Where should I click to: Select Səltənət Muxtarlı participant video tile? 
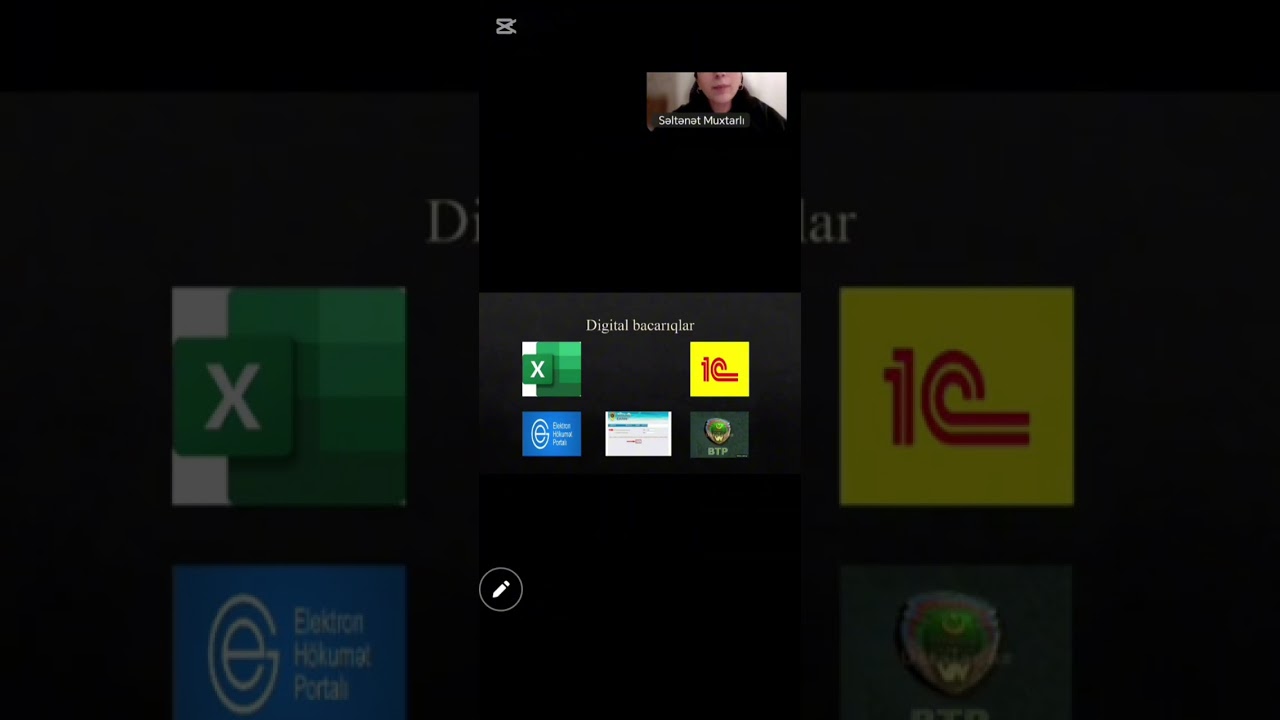(x=716, y=102)
